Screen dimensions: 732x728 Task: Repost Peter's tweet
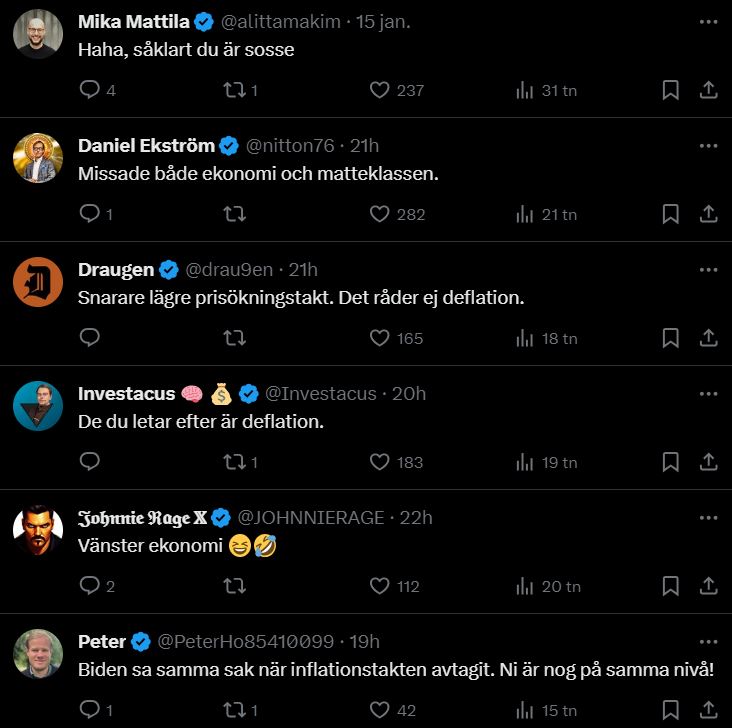(234, 710)
